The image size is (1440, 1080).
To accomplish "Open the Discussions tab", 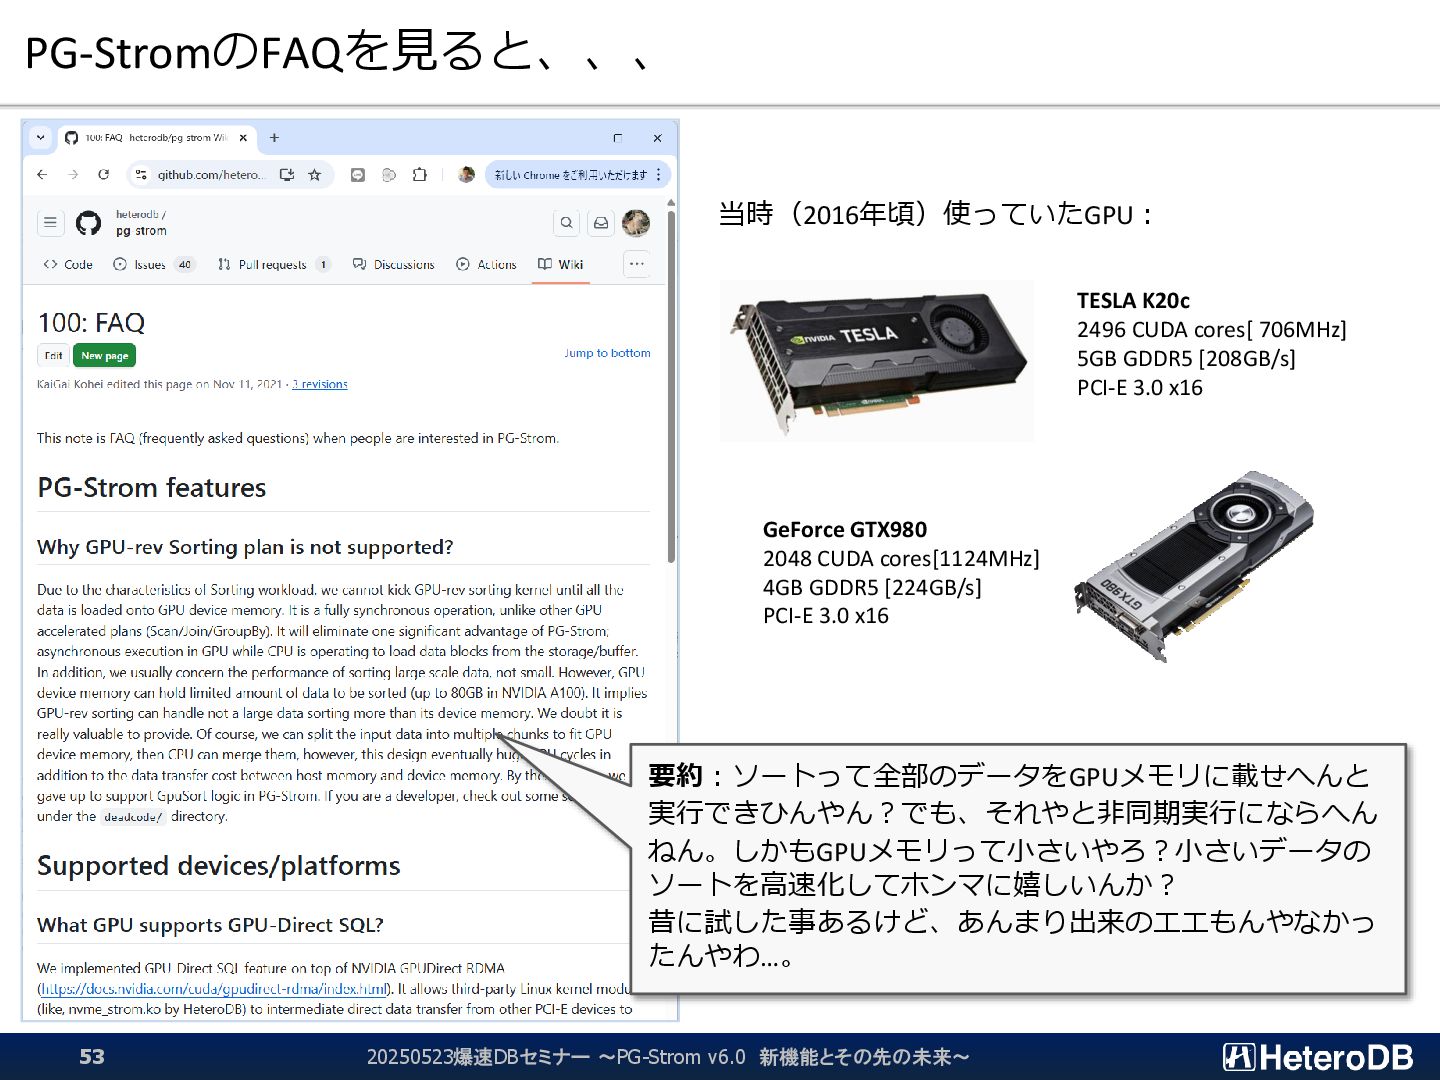I will (393, 264).
